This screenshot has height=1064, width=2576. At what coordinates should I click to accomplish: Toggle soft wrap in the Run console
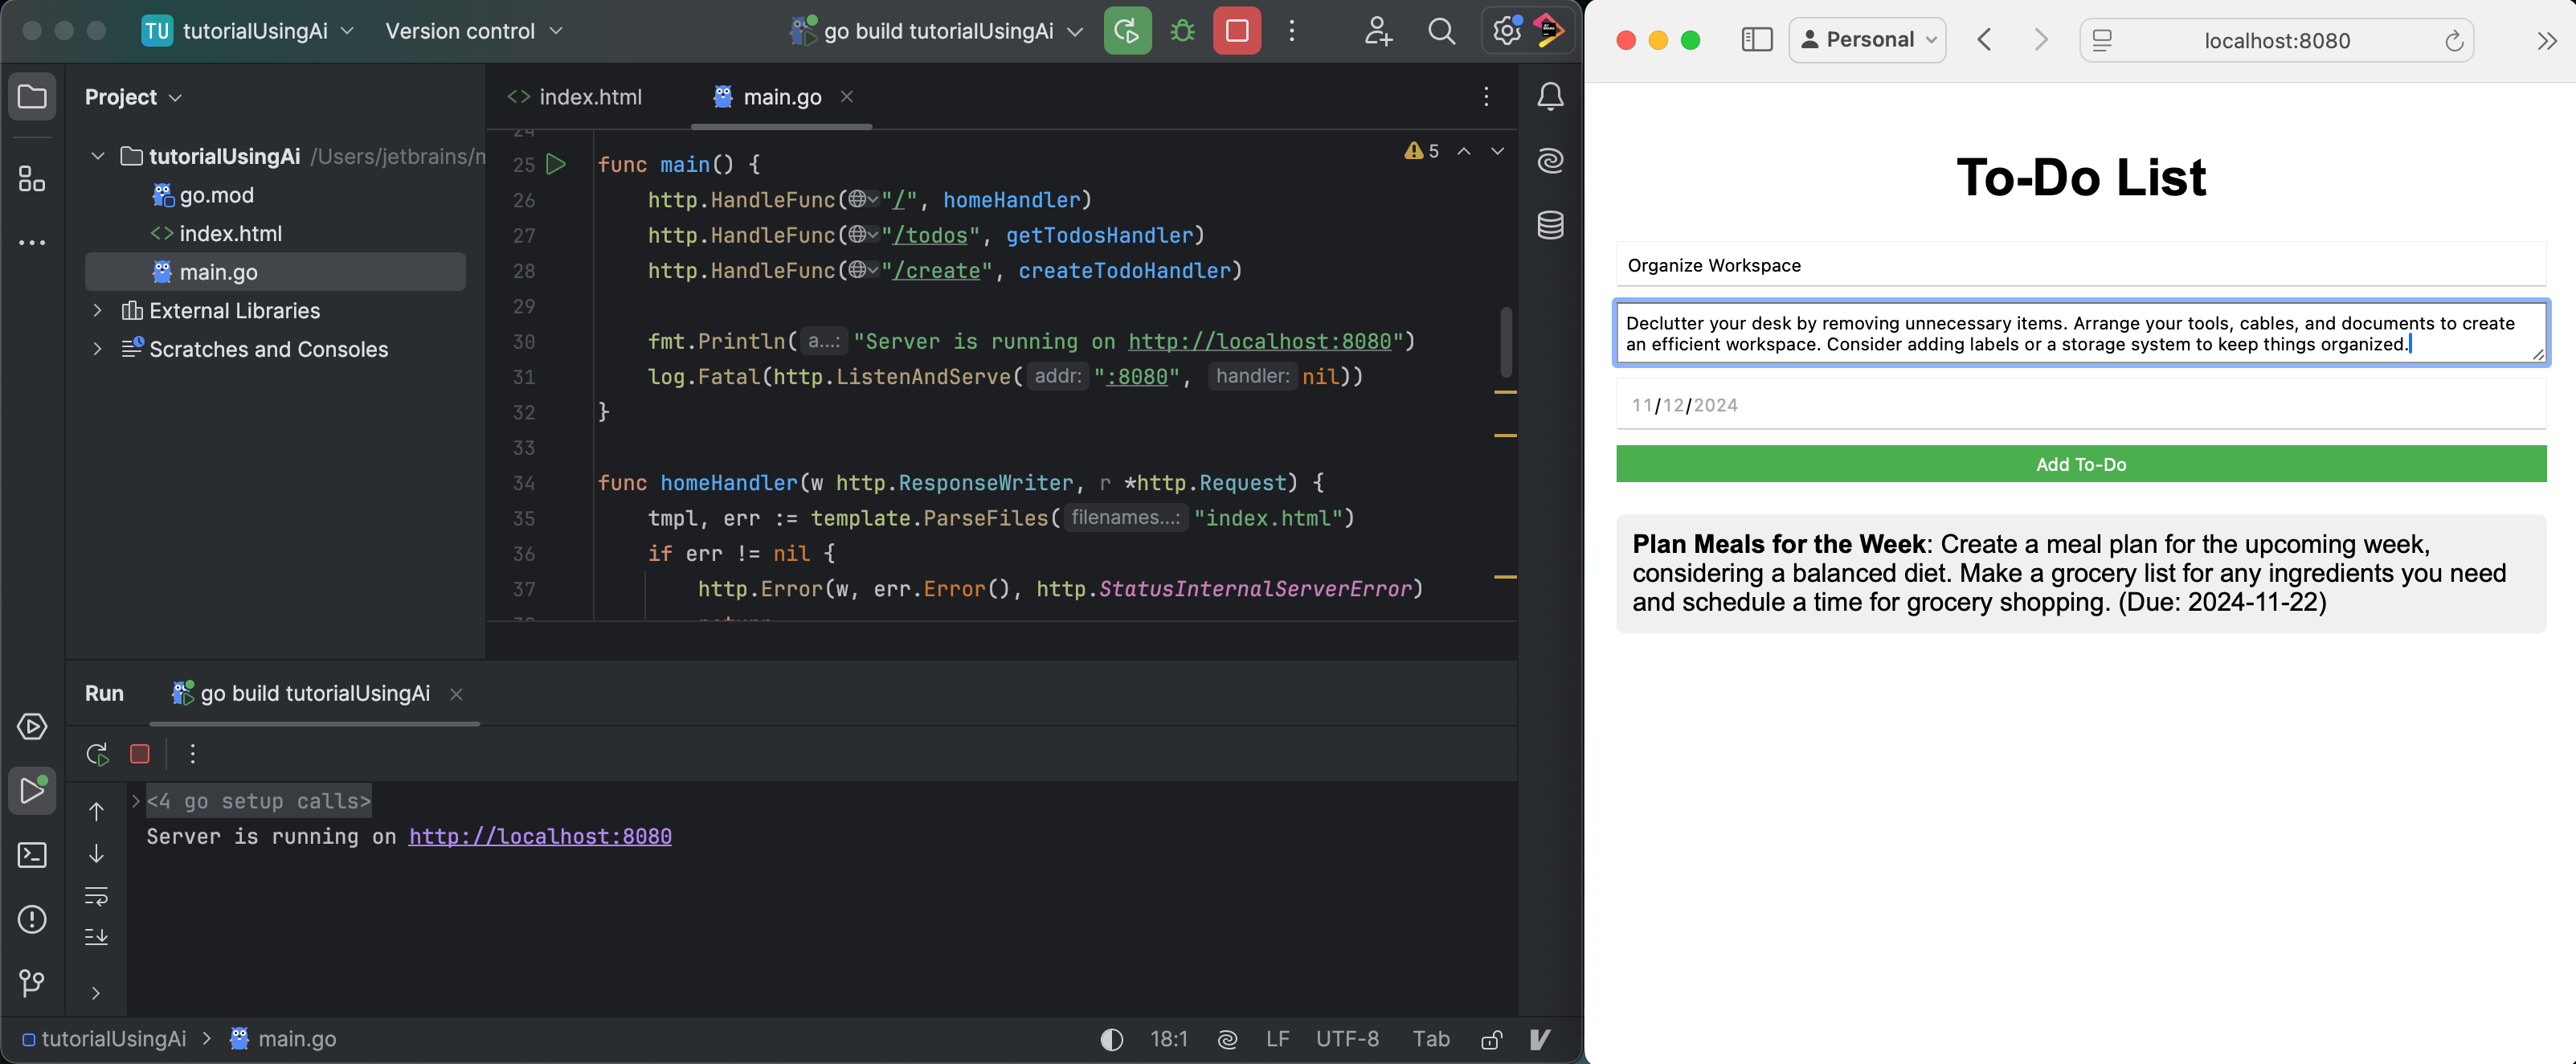[x=97, y=897]
